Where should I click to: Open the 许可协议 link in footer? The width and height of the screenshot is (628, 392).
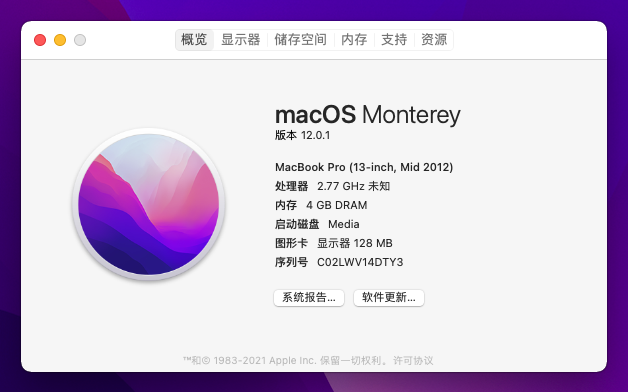click(x=413, y=360)
